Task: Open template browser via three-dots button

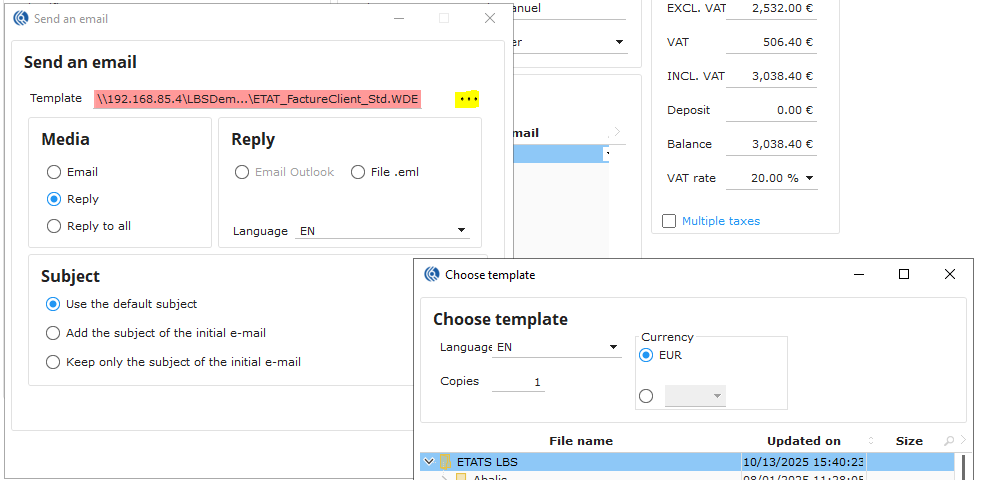Action: [x=467, y=99]
